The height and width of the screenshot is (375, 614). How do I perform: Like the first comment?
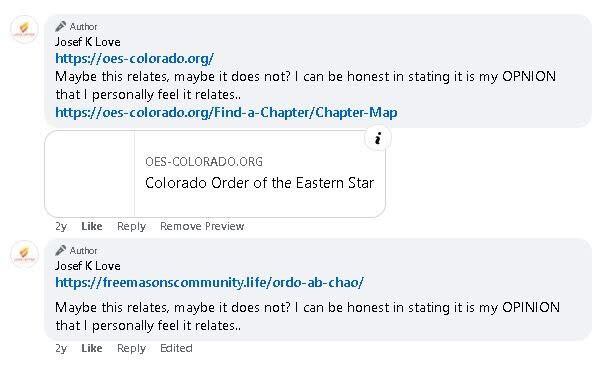coord(92,226)
